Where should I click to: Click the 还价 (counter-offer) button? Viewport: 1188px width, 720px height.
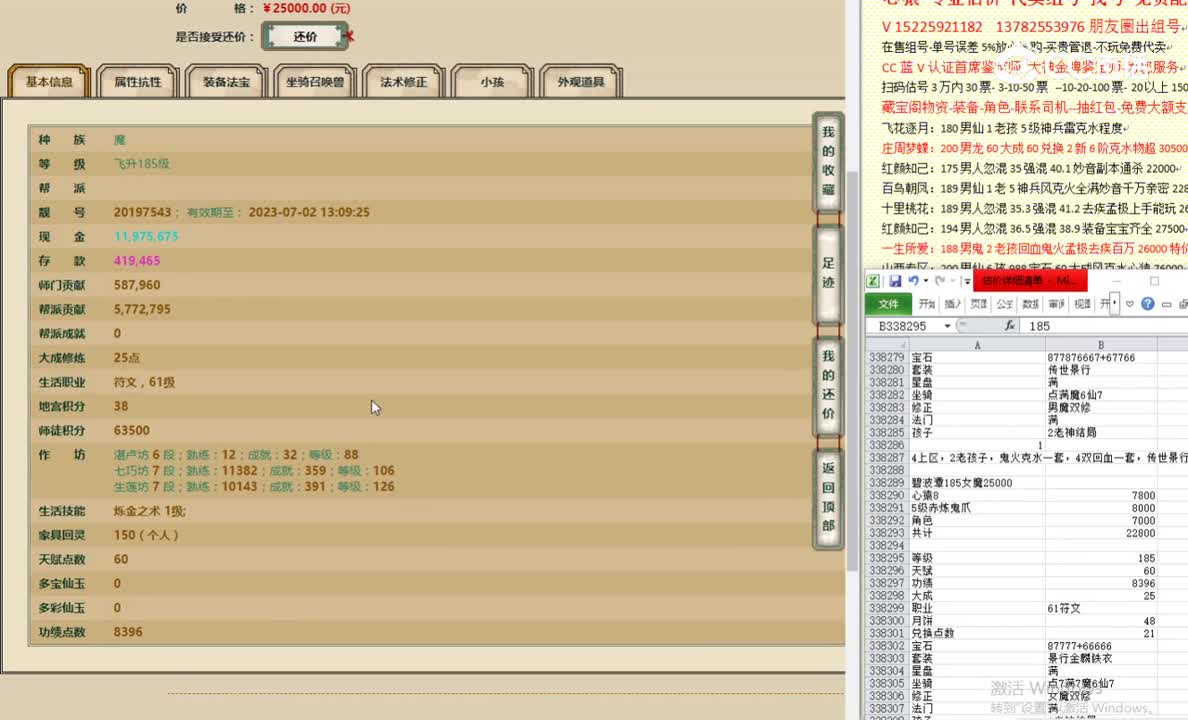305,36
